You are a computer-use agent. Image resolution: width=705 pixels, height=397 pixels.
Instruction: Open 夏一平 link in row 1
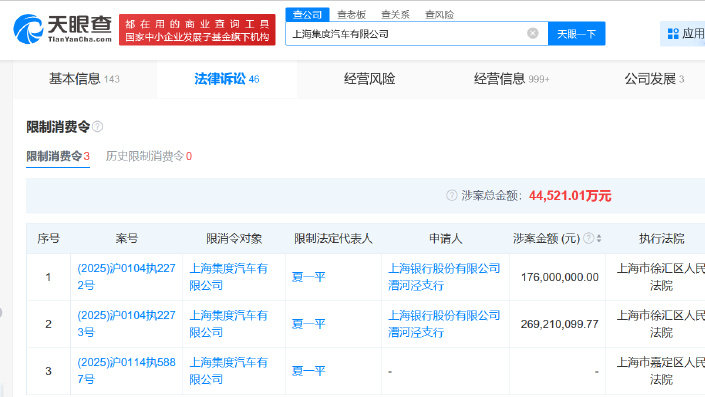(x=308, y=277)
